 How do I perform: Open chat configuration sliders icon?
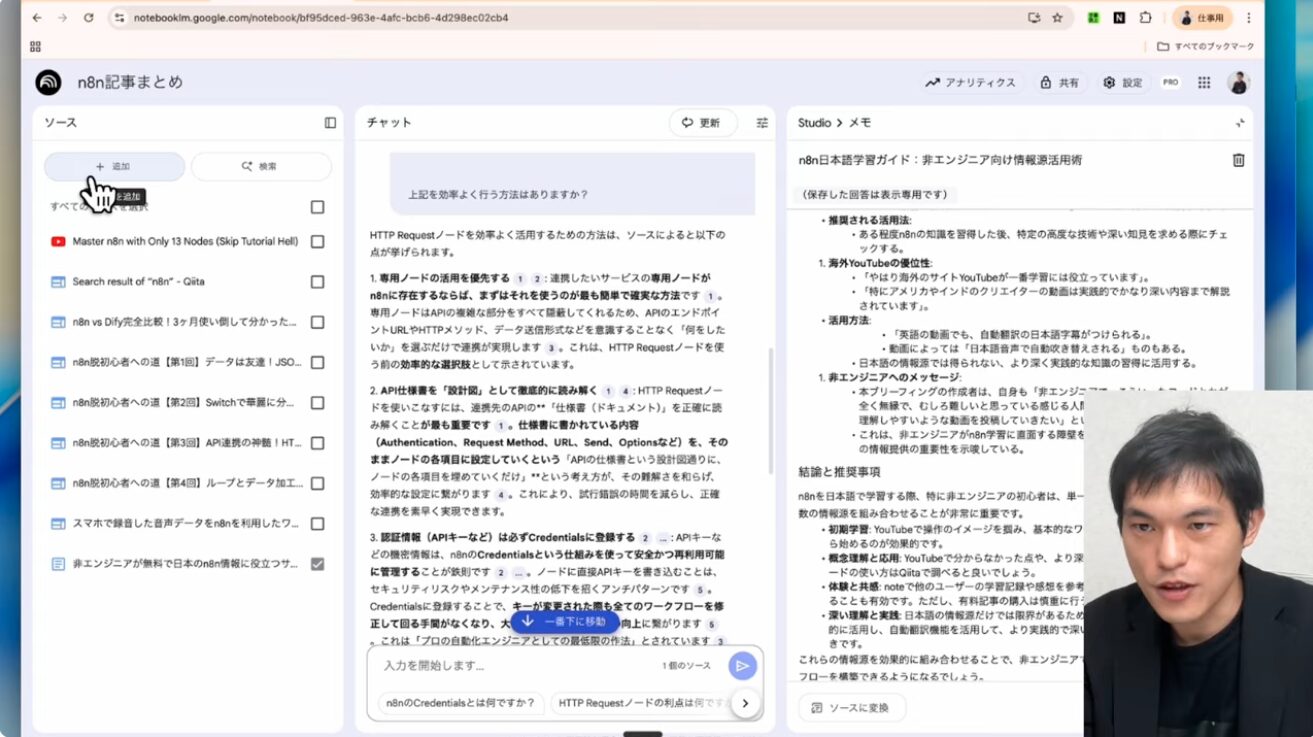(762, 123)
